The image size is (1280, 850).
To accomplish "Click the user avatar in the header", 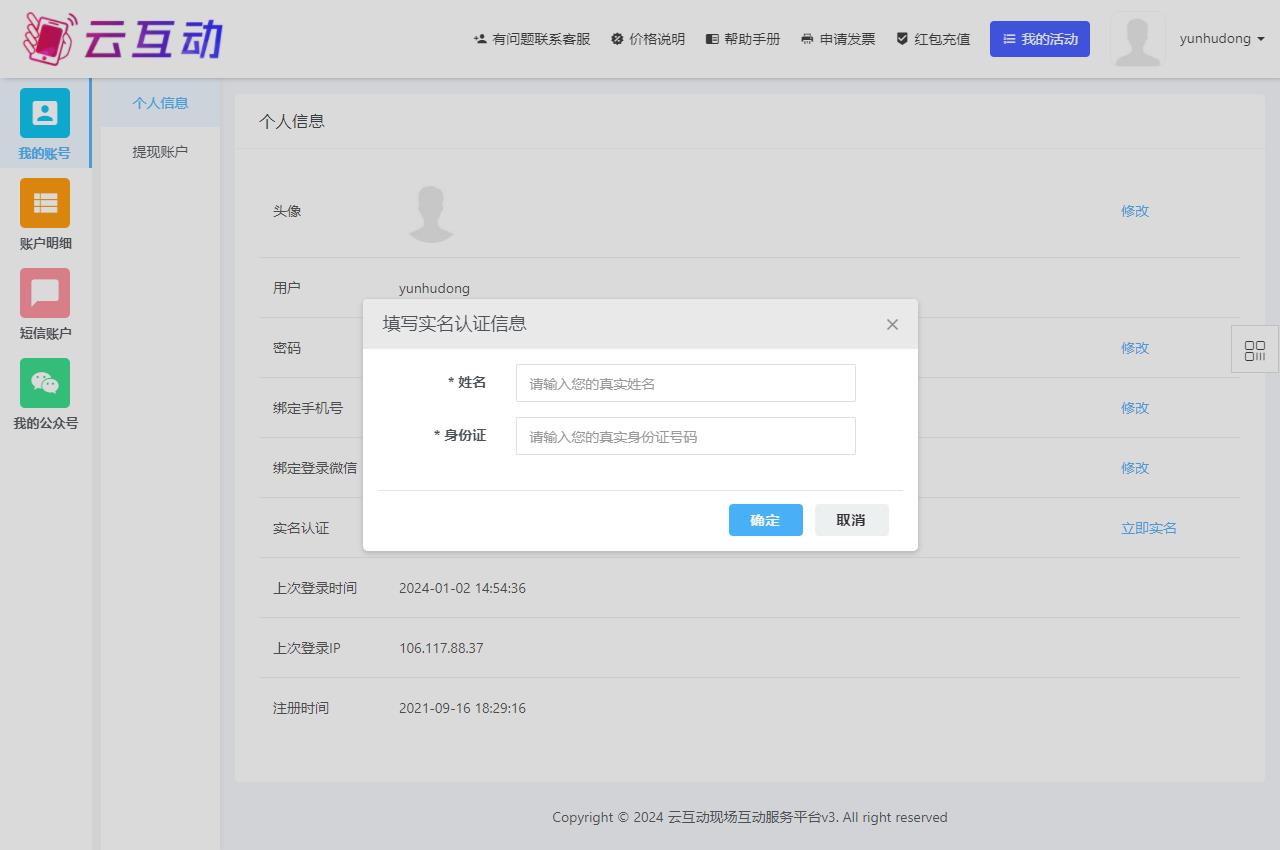I will [x=1137, y=40].
